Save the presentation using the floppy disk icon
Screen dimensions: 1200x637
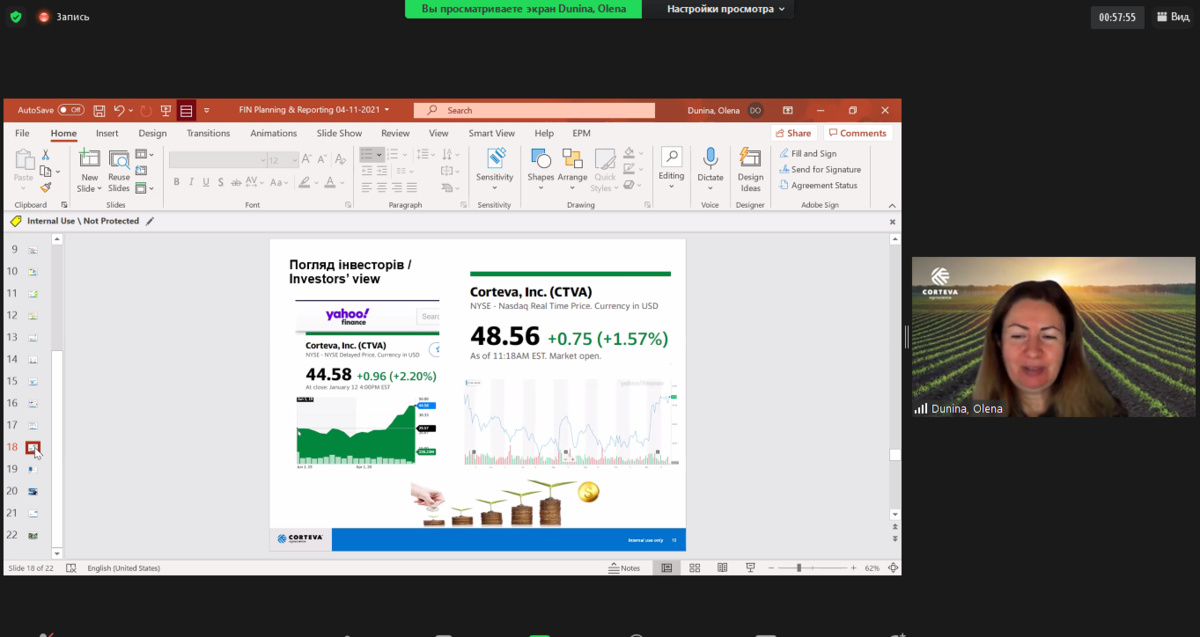click(x=99, y=110)
